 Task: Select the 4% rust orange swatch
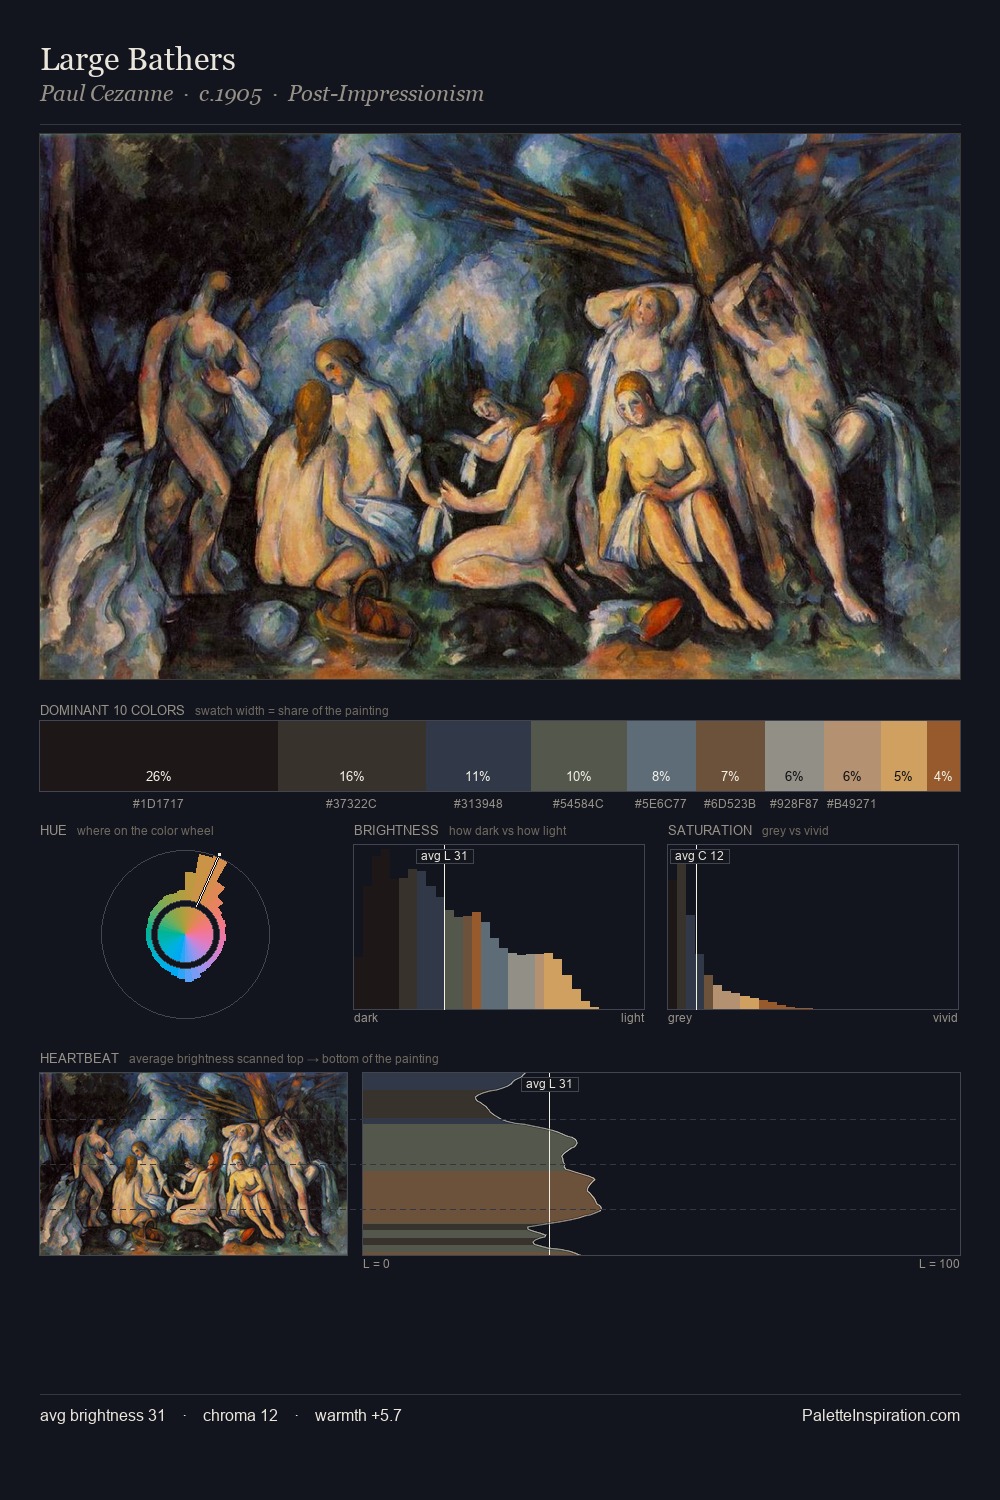tap(943, 756)
